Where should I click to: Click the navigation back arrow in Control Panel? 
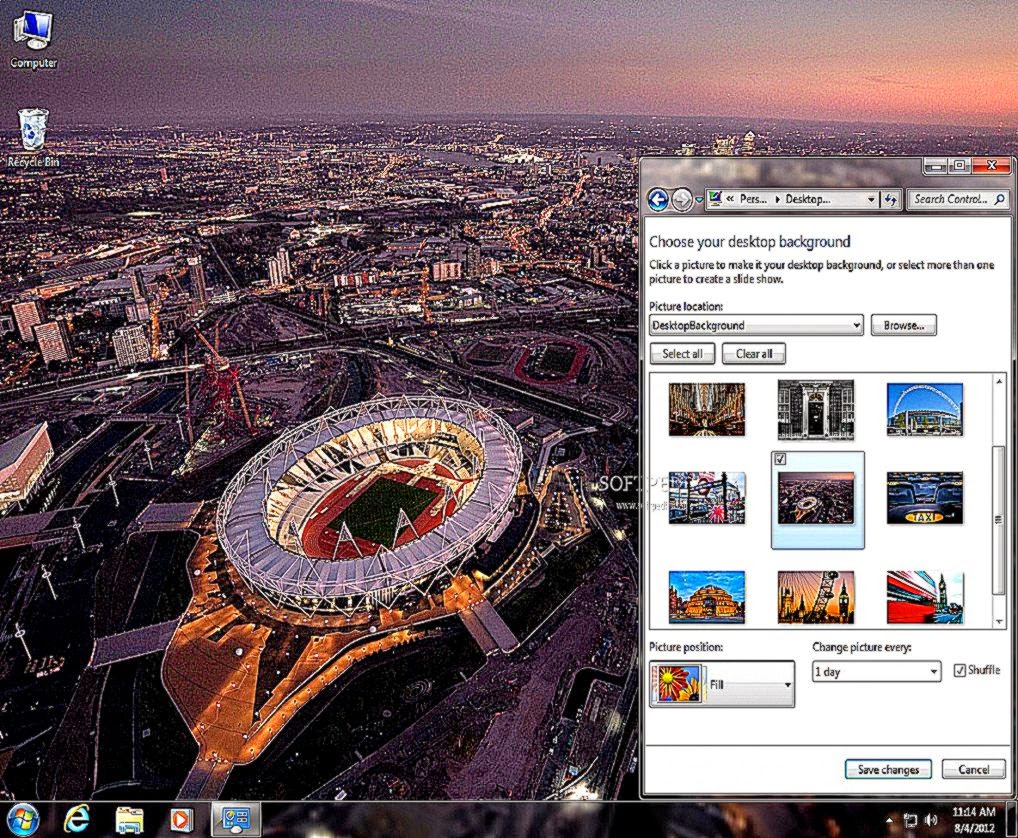pyautogui.click(x=659, y=199)
